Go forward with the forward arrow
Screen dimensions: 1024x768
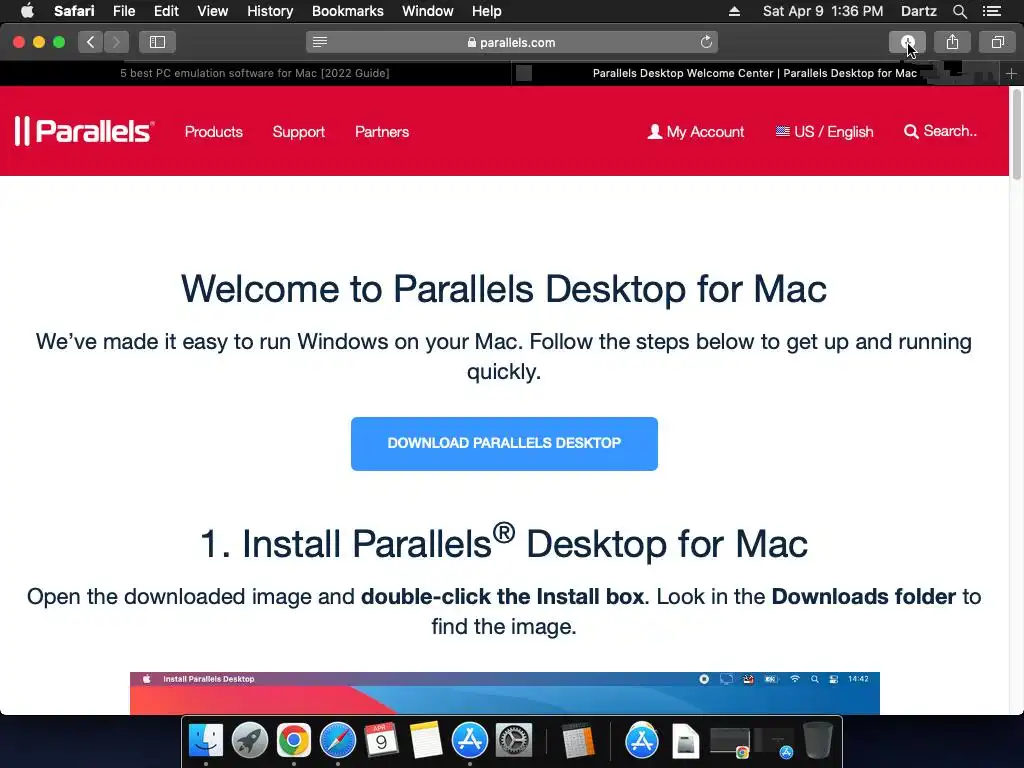[x=116, y=42]
